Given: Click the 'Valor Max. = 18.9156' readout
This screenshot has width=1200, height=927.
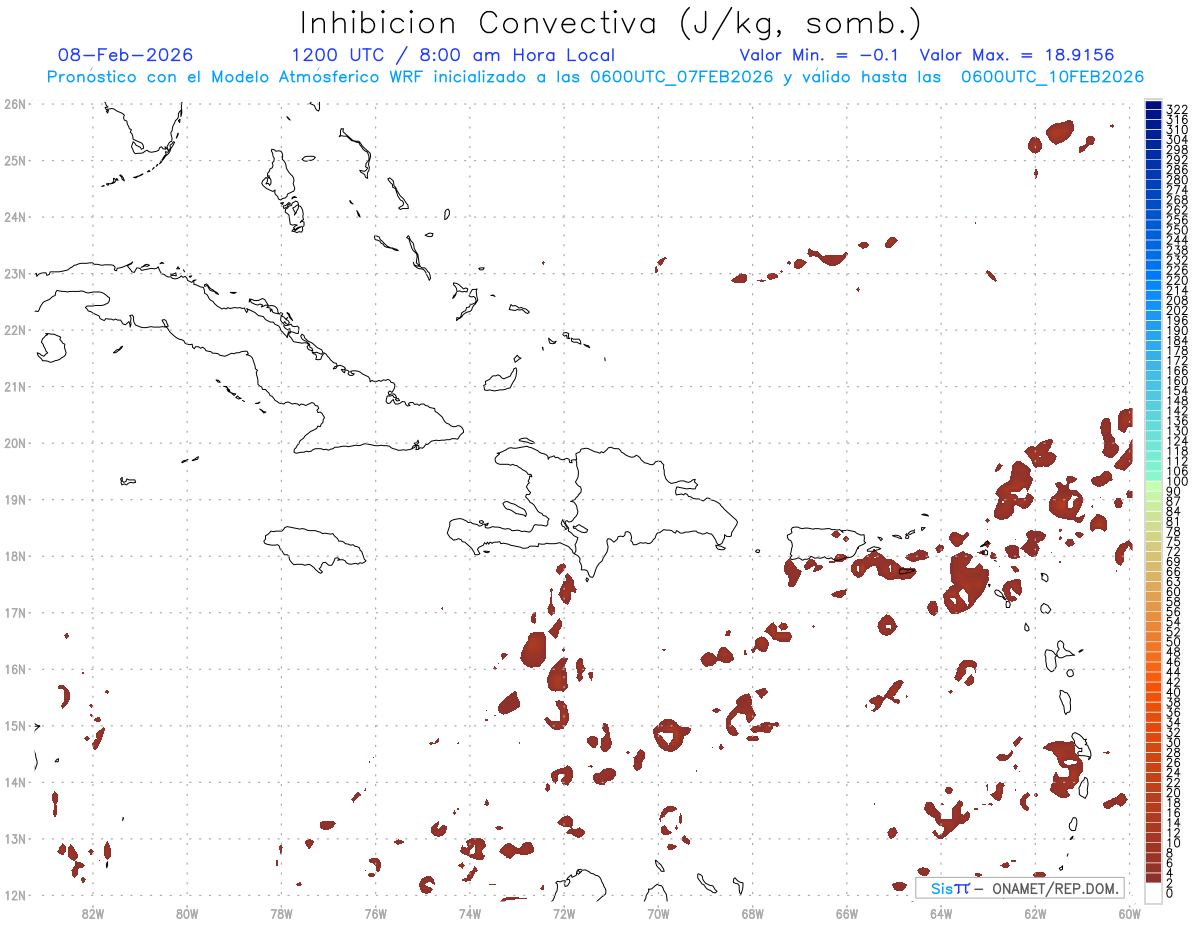Looking at the screenshot, I should tap(1017, 55).
